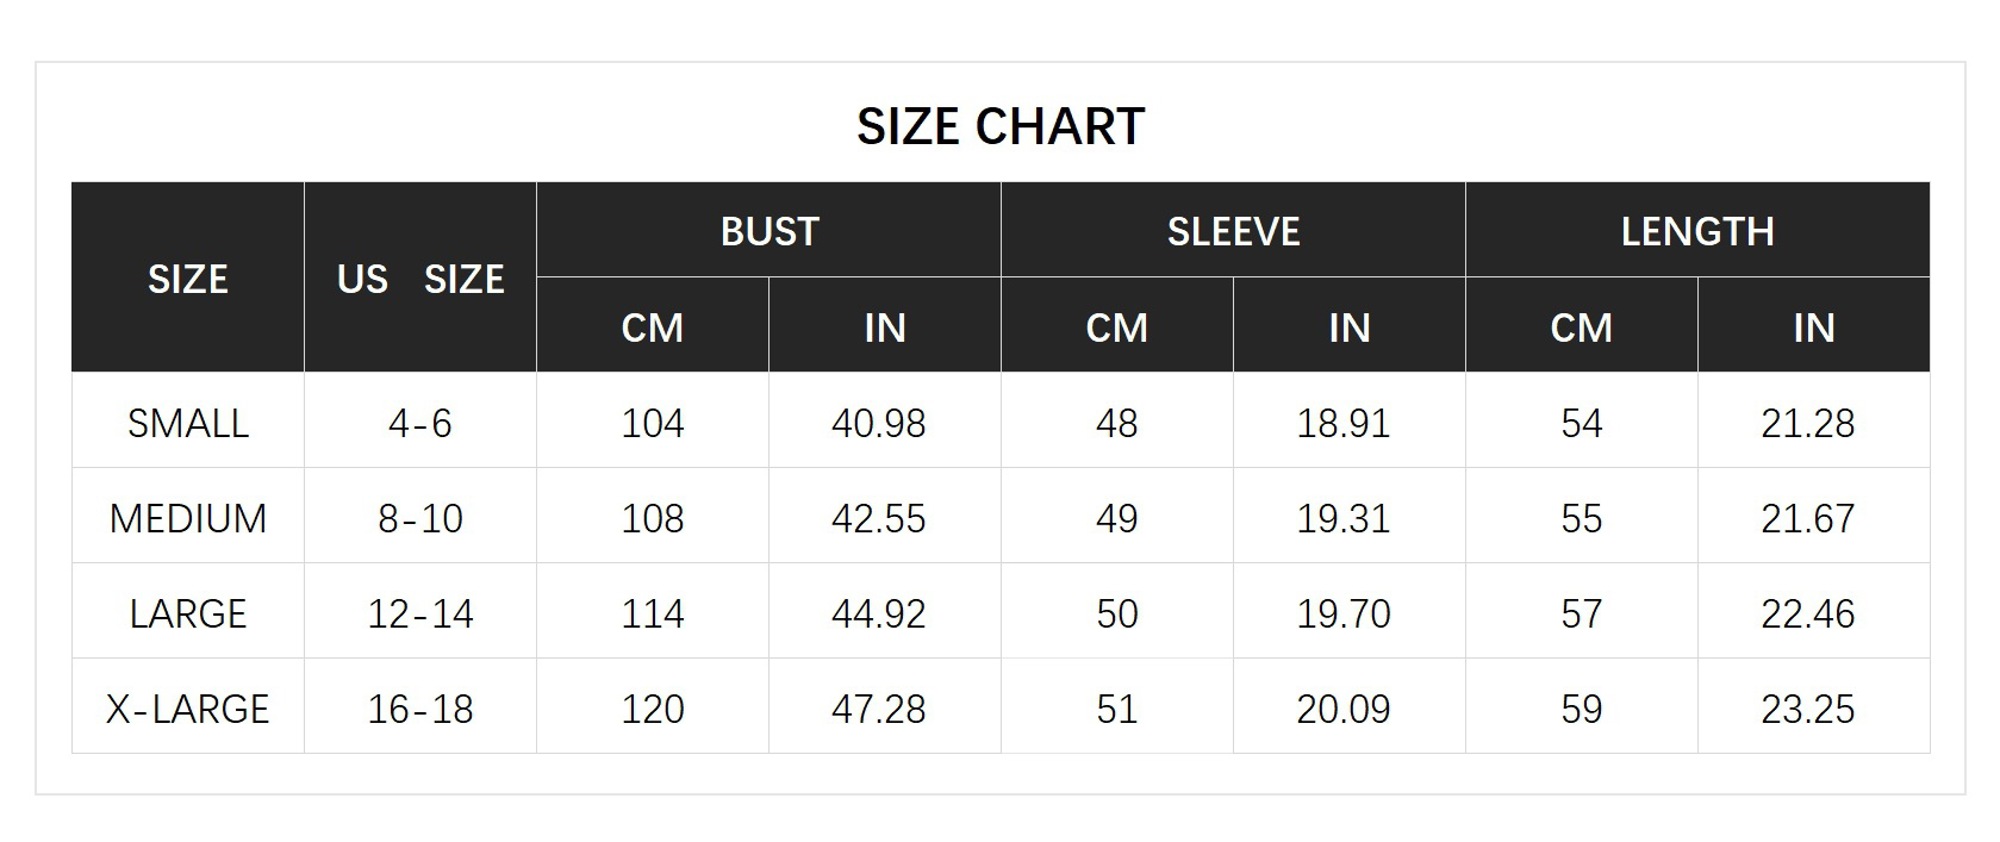The image size is (2000, 842).
Task: Click length value 54 cm
Action: click(1582, 423)
